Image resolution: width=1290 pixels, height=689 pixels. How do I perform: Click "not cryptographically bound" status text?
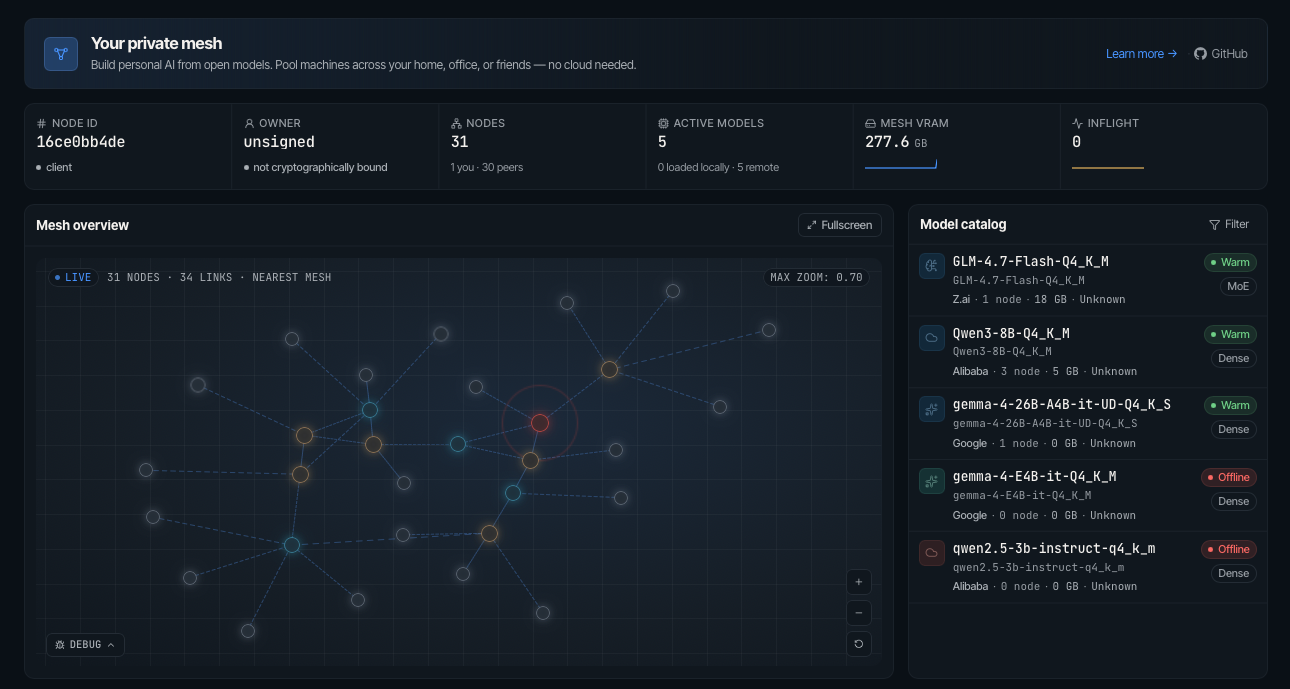tap(320, 167)
